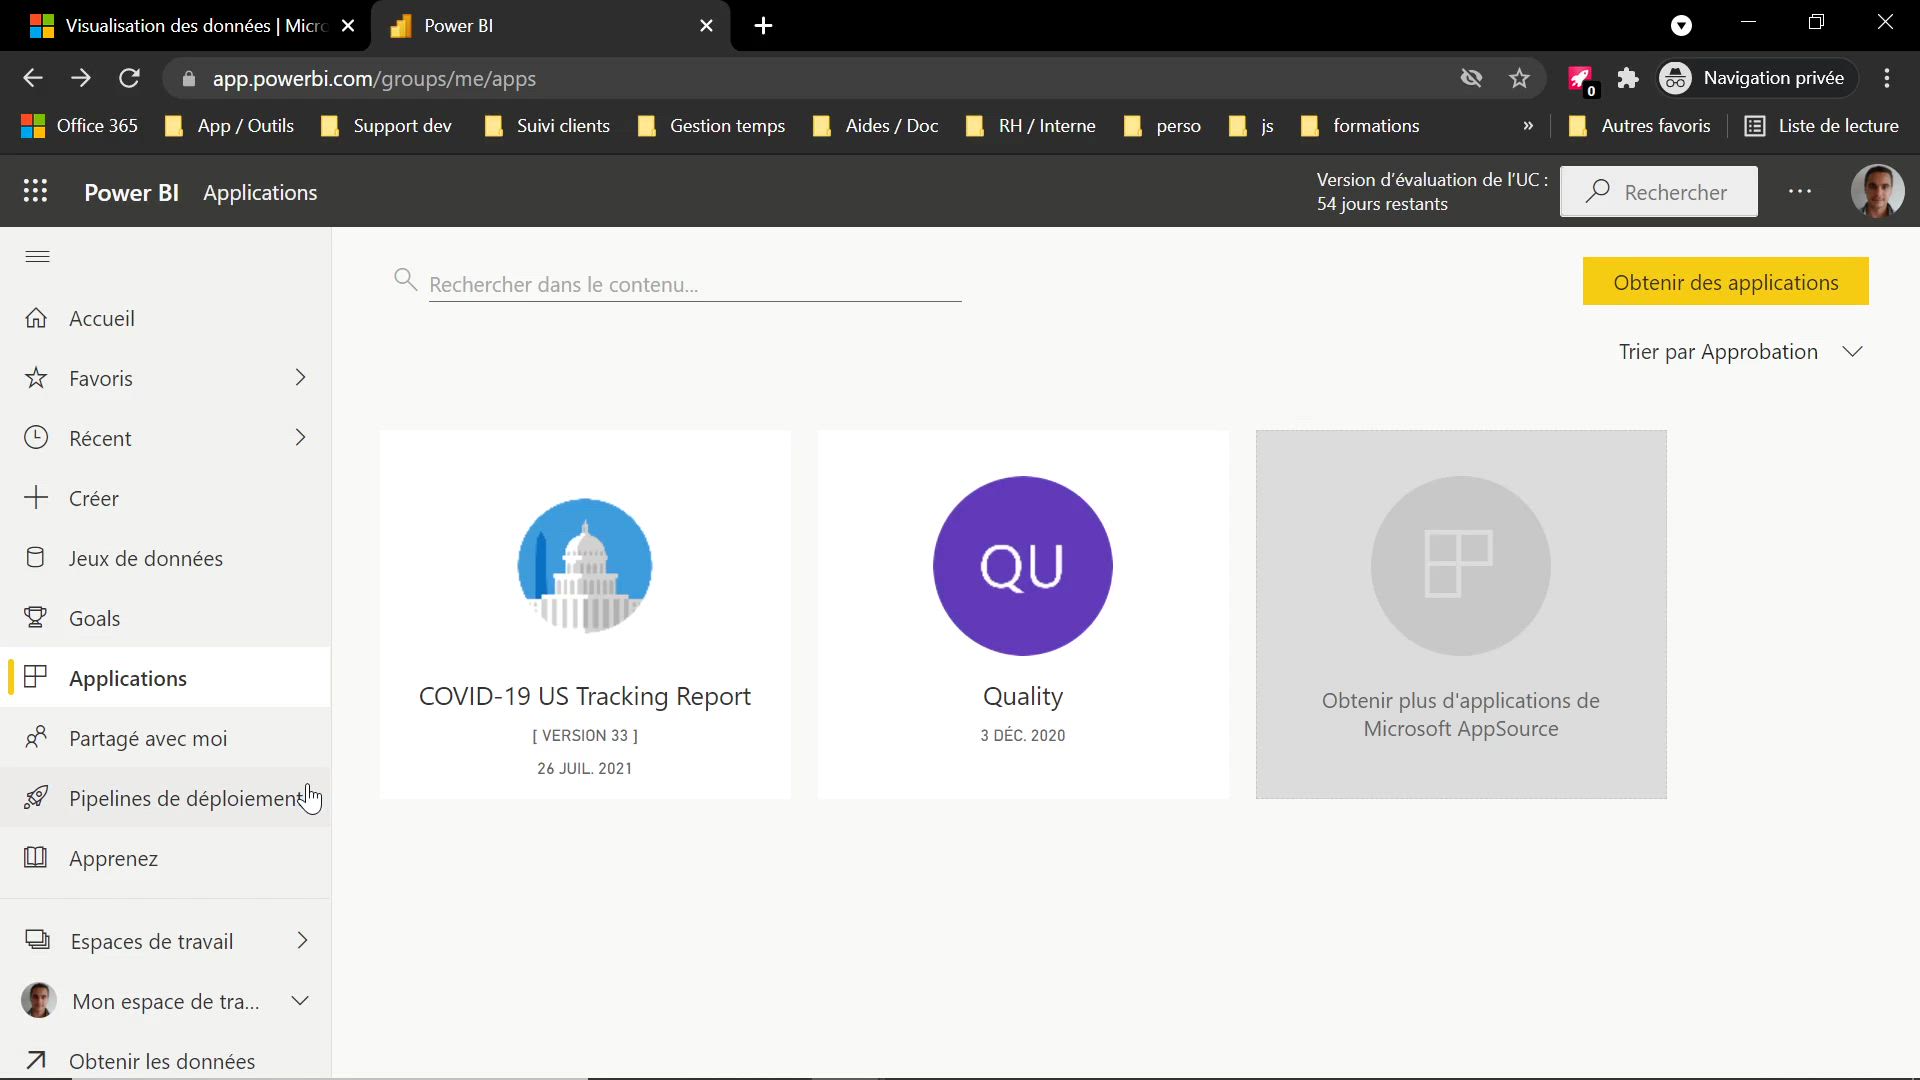Click the Navigation privée profile button
The width and height of the screenshot is (1920, 1080).
(1756, 78)
